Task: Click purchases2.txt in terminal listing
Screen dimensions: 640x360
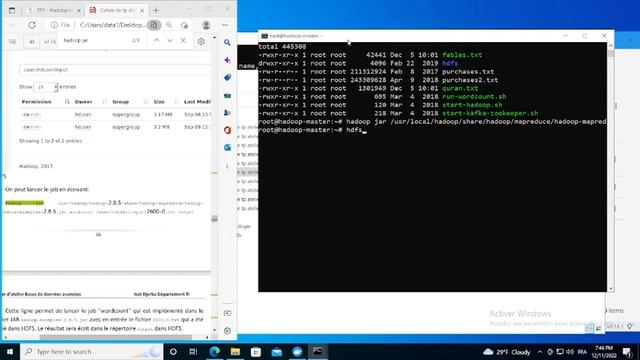Action: 470,80
